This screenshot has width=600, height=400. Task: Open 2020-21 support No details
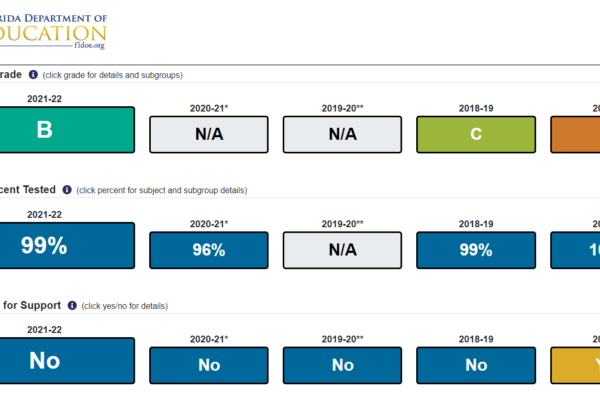[x=209, y=366]
